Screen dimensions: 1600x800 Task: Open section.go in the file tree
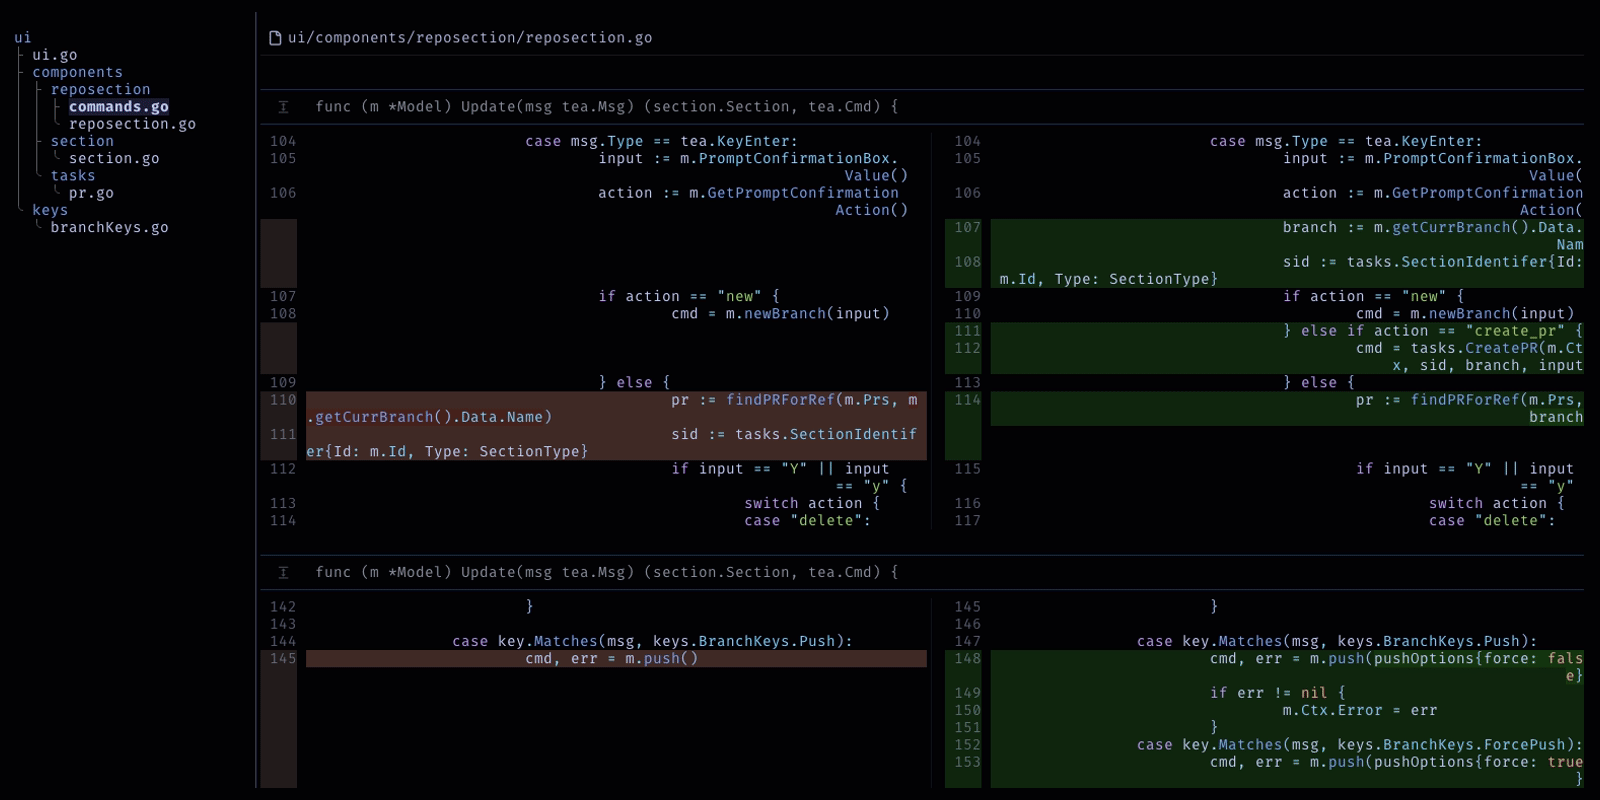pyautogui.click(x=114, y=158)
